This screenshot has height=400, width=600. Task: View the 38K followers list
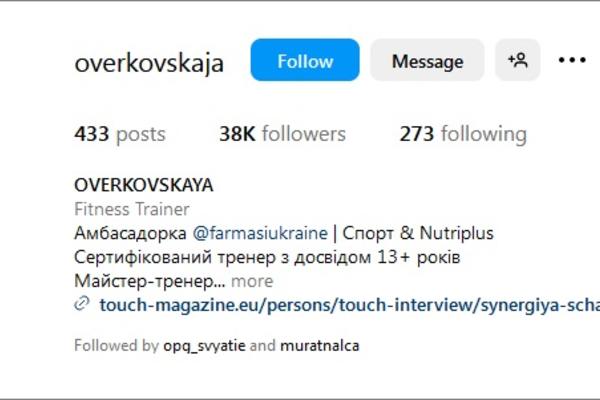[x=282, y=134]
